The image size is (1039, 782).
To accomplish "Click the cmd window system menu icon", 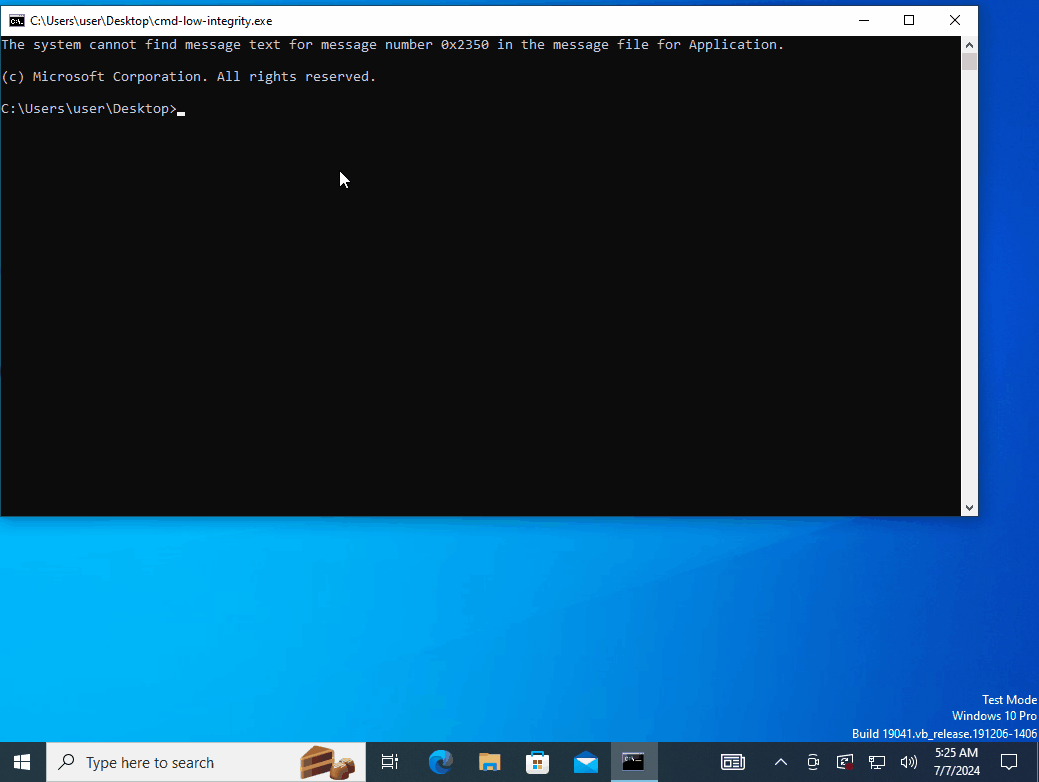I will 16,20.
